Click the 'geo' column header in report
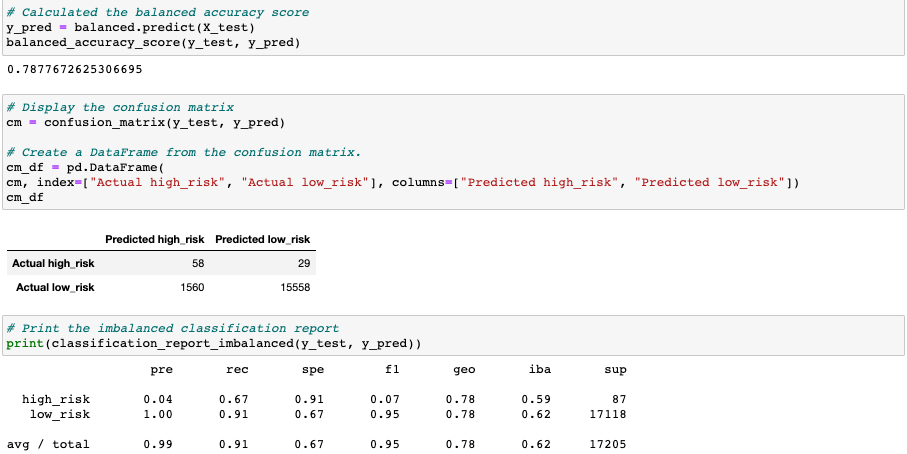The width and height of the screenshot is (907, 454). pos(464,370)
